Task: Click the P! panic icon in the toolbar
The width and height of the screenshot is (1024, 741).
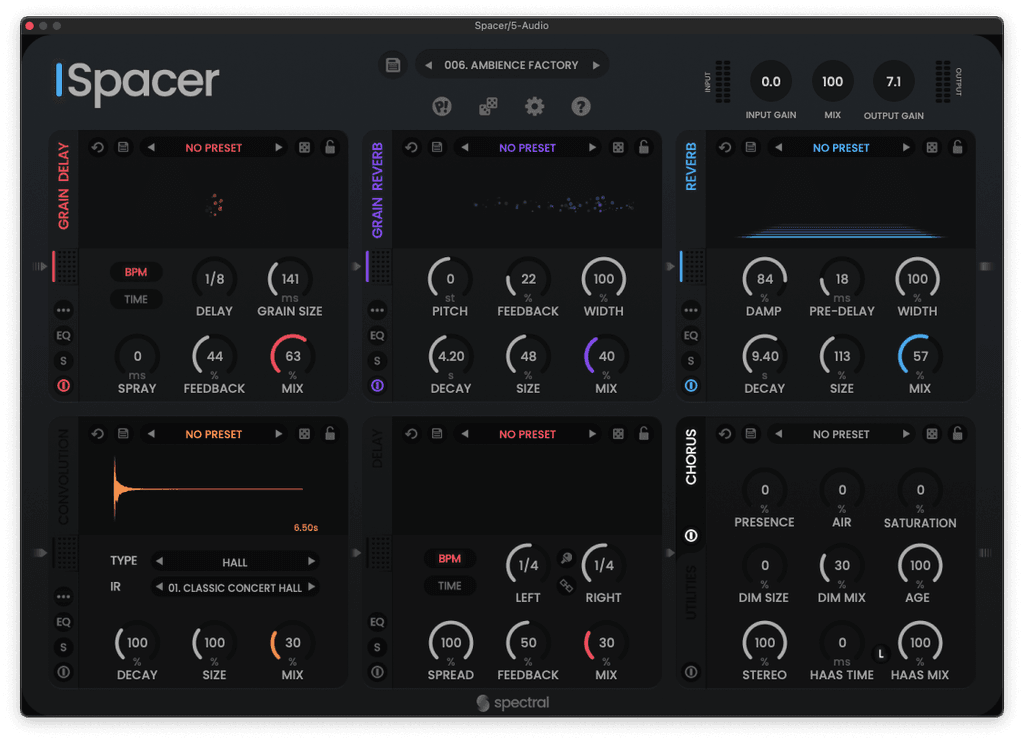Action: tap(442, 106)
